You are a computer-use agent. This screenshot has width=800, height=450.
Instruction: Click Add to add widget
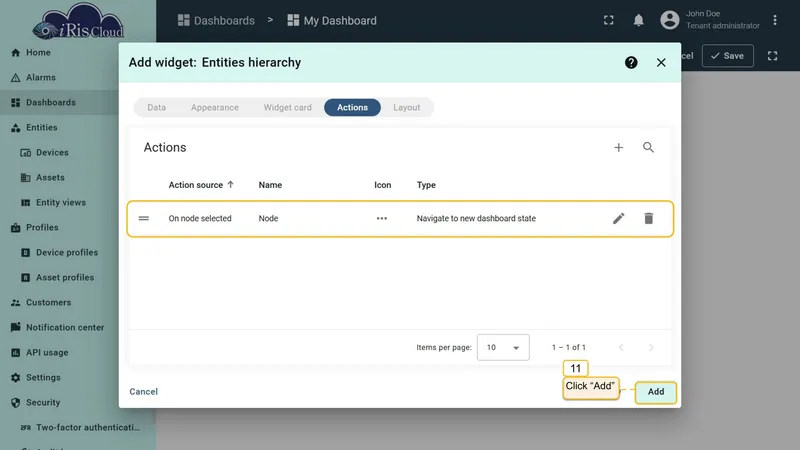656,392
